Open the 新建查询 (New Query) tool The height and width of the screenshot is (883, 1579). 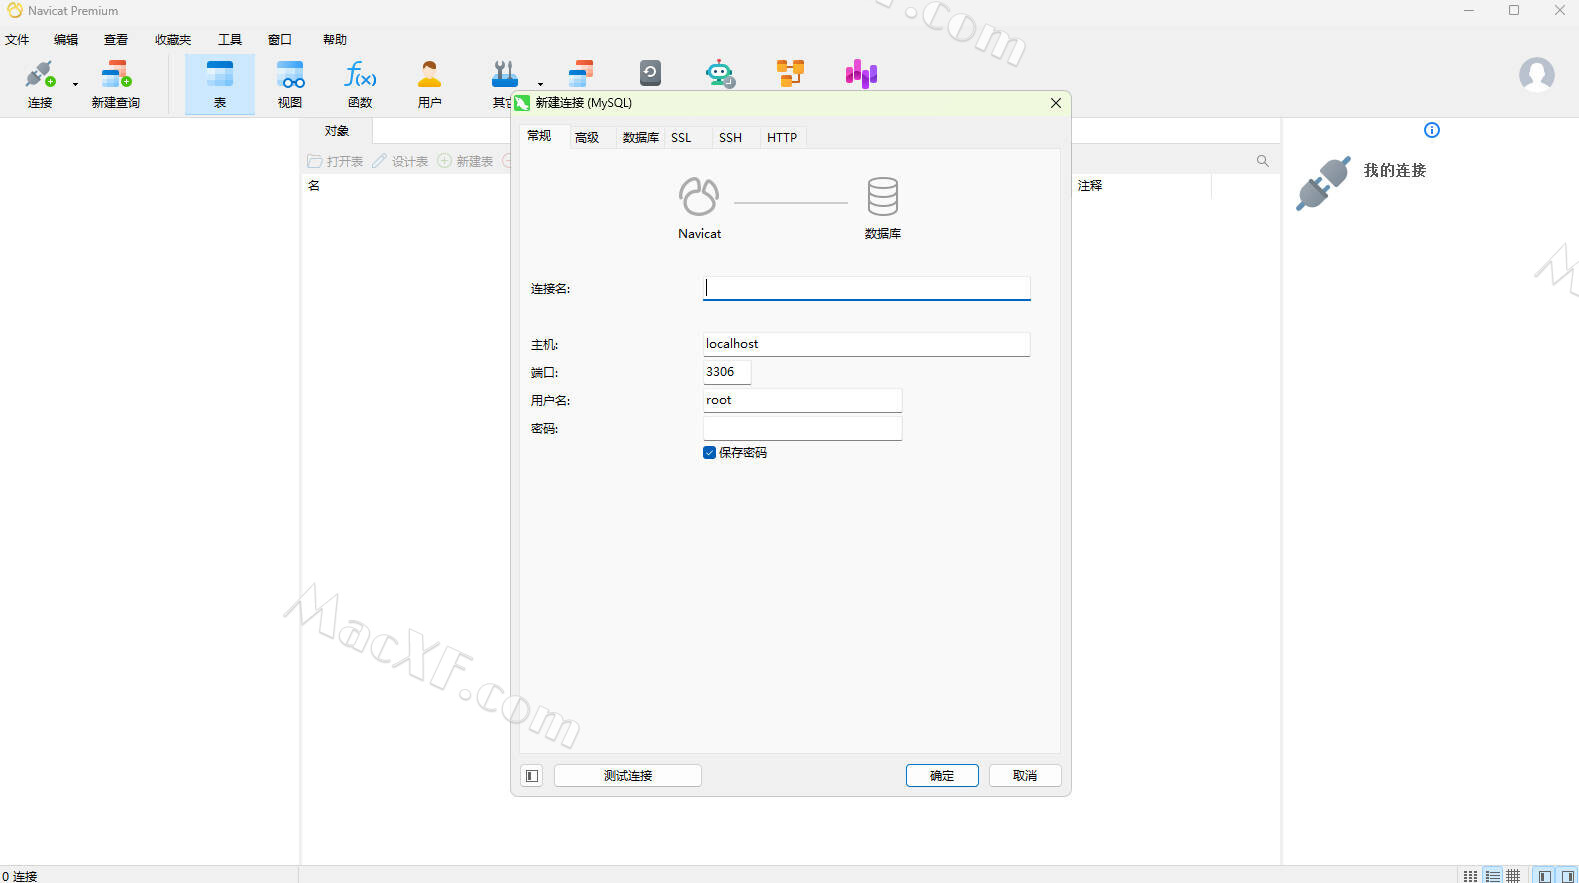click(116, 84)
